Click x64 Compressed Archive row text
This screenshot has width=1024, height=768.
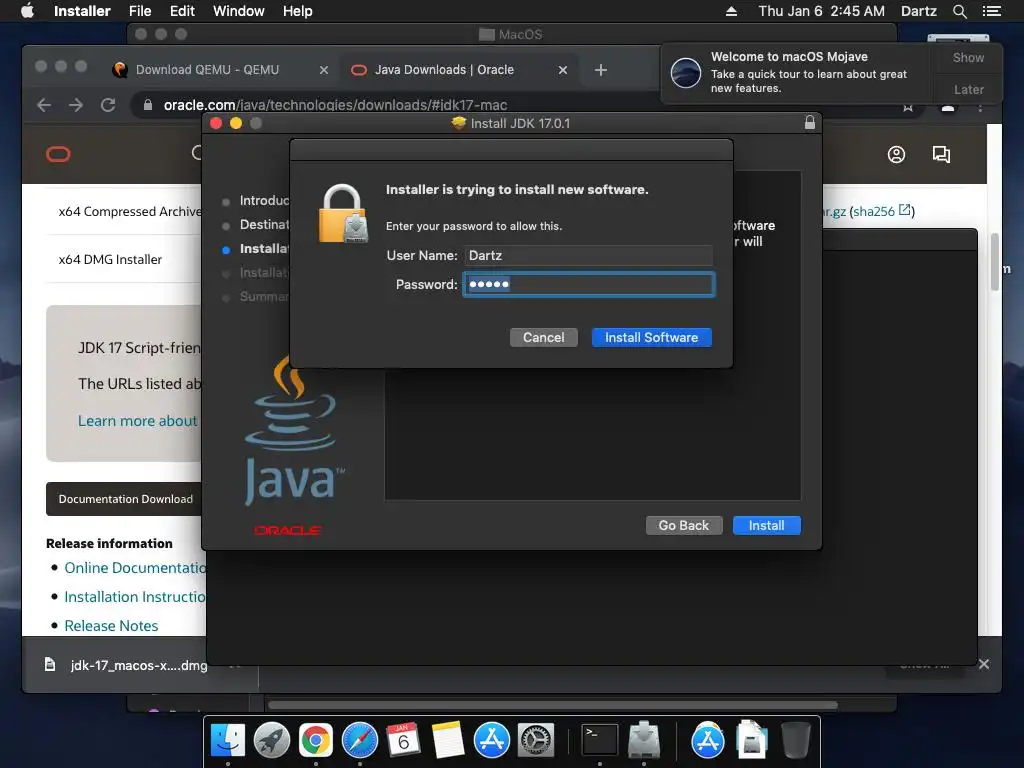[x=130, y=212]
